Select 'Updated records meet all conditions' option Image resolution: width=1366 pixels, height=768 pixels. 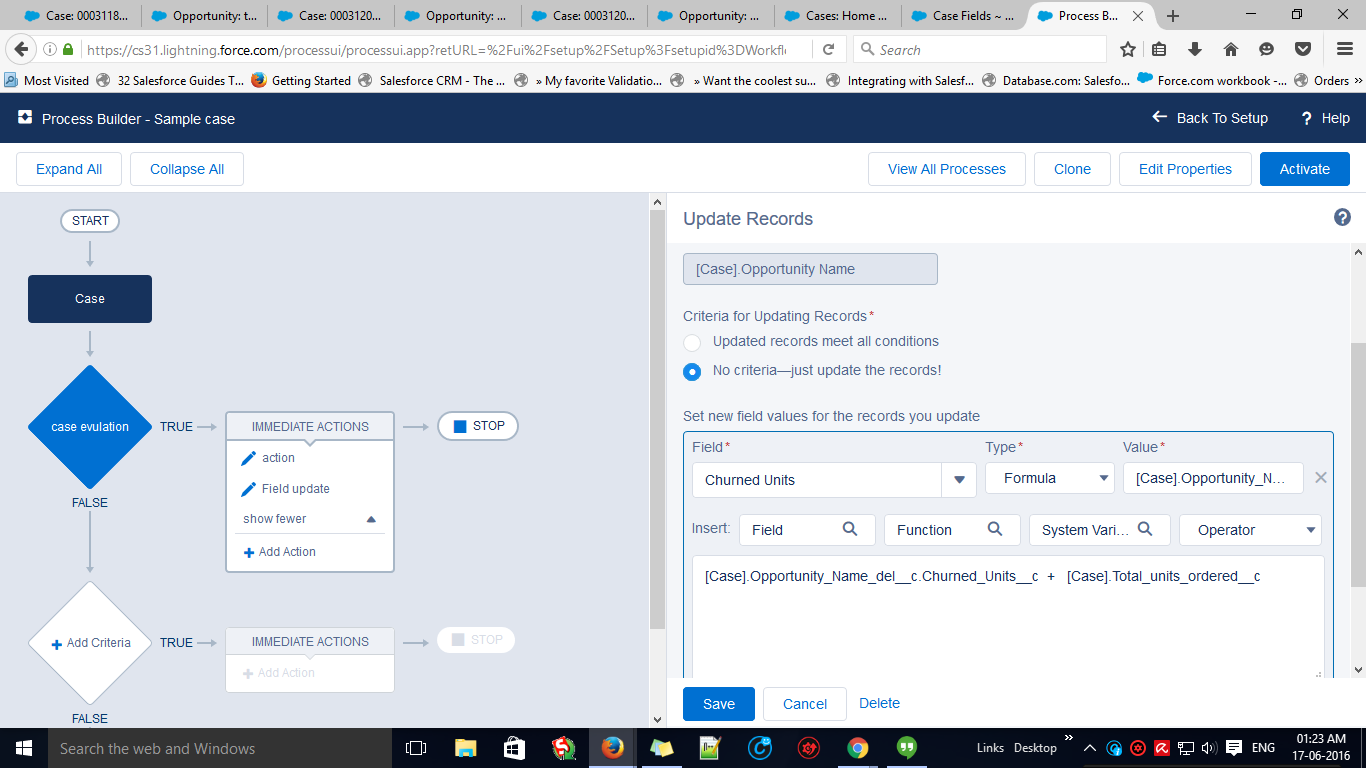[692, 342]
